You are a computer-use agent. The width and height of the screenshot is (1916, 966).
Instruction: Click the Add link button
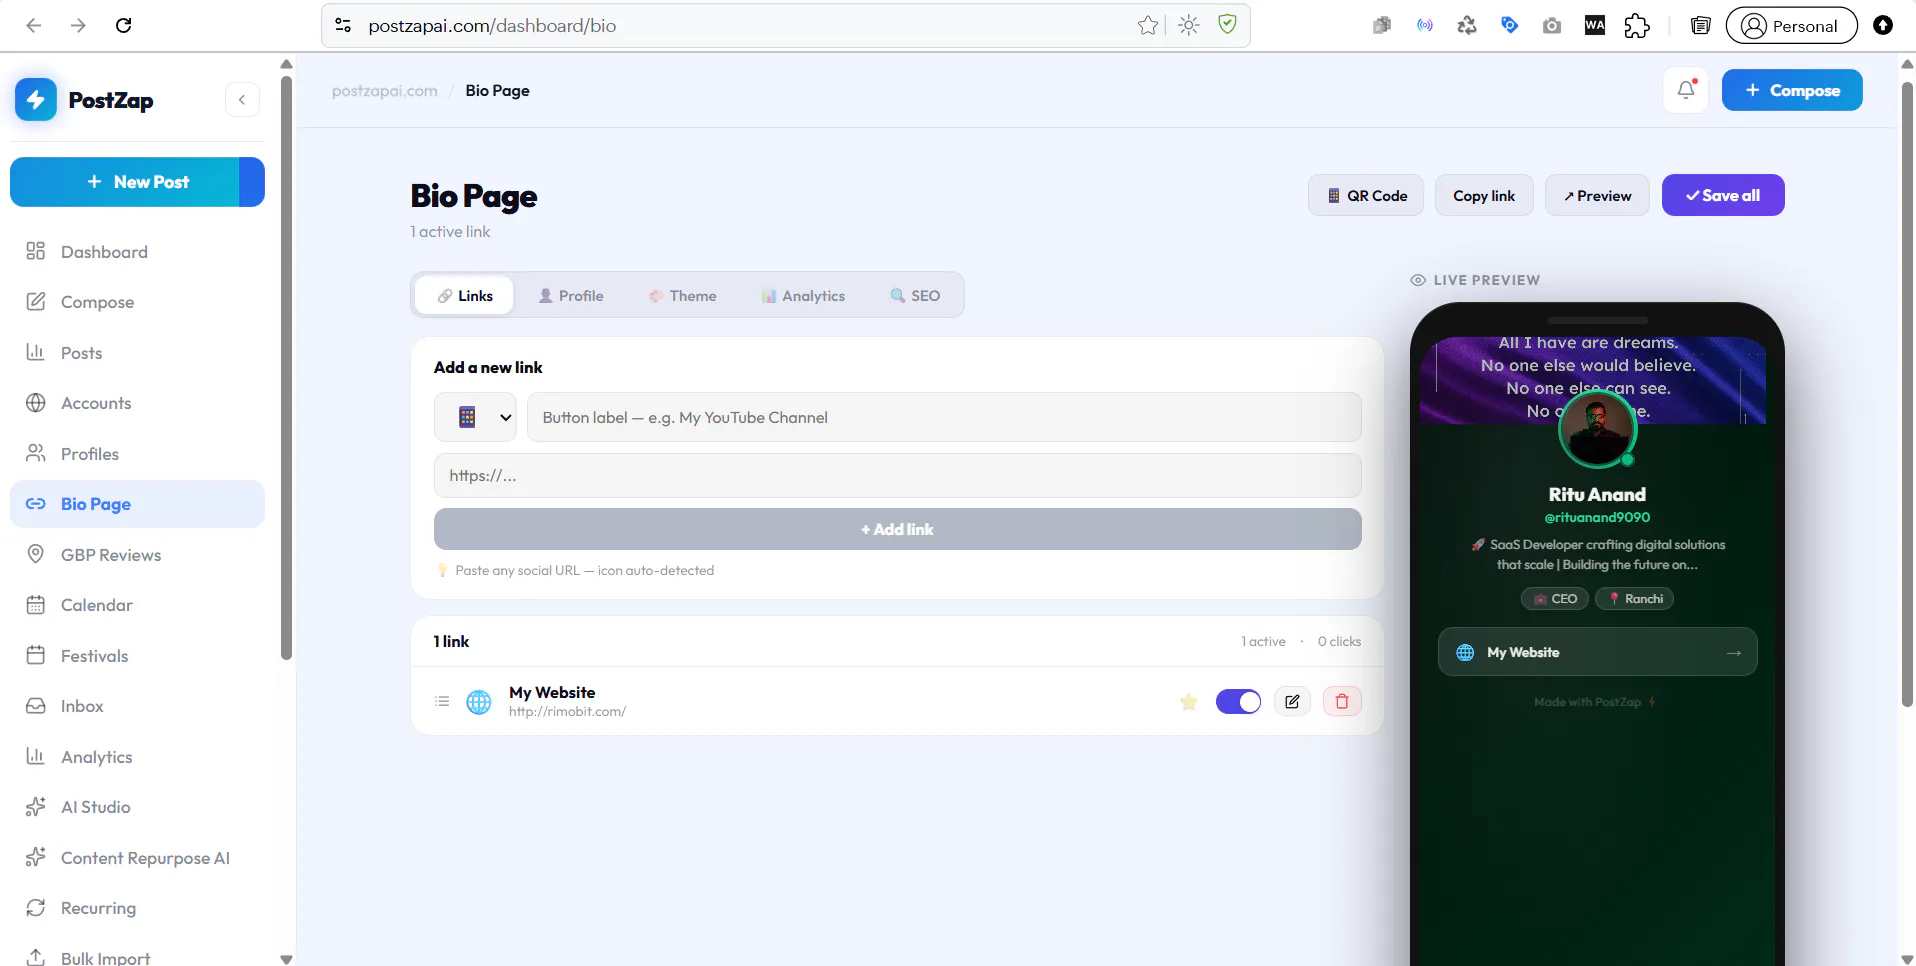[x=898, y=529]
